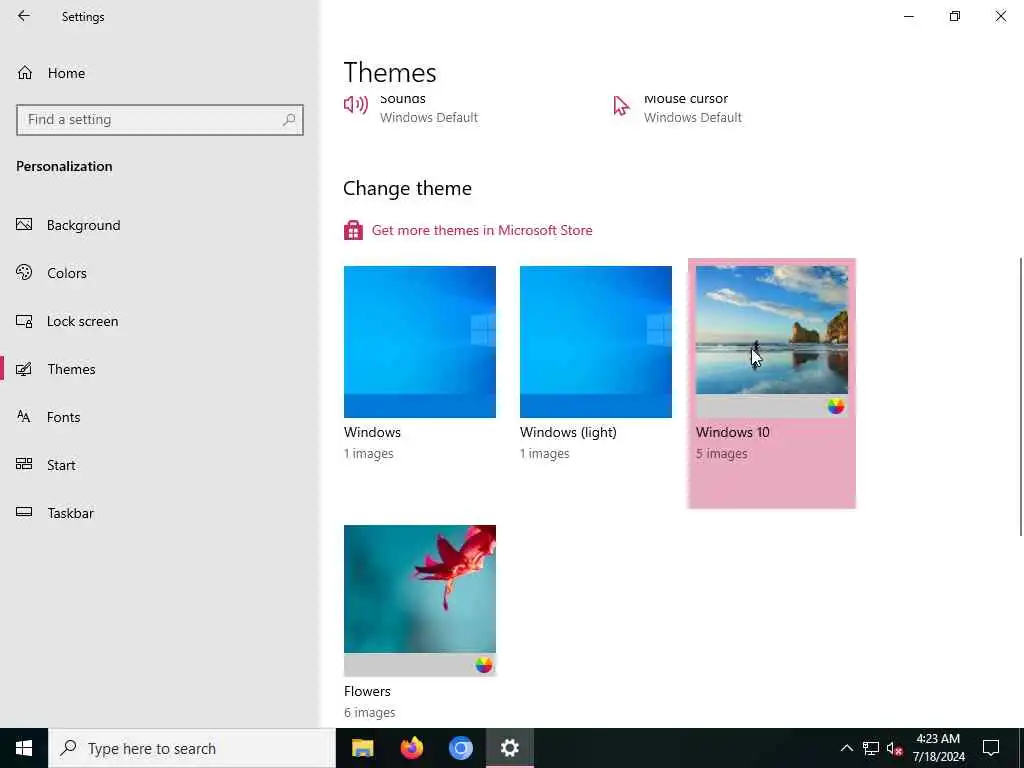This screenshot has width=1024, height=768.
Task: Apply the Windows theme thumbnail
Action: [x=420, y=342]
